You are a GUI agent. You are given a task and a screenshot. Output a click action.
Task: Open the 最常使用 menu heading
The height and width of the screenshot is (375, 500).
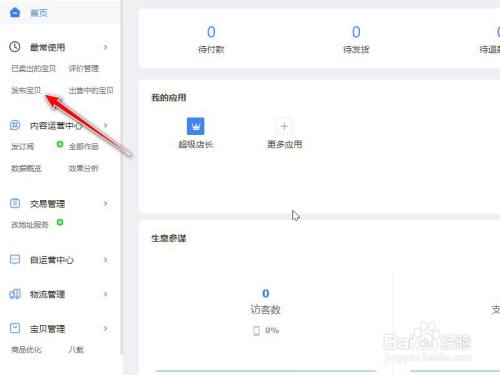click(x=48, y=47)
